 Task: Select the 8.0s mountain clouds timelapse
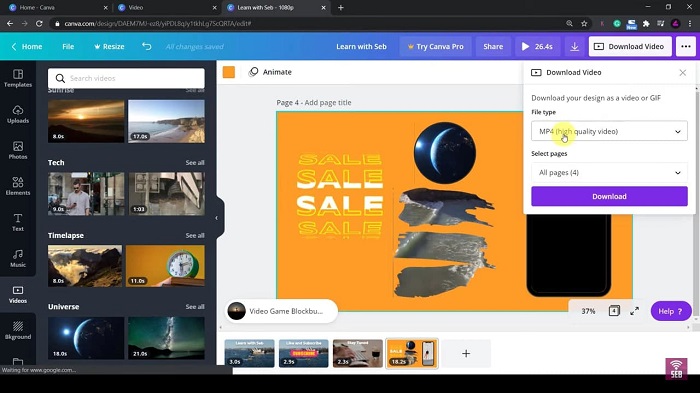pos(85,266)
